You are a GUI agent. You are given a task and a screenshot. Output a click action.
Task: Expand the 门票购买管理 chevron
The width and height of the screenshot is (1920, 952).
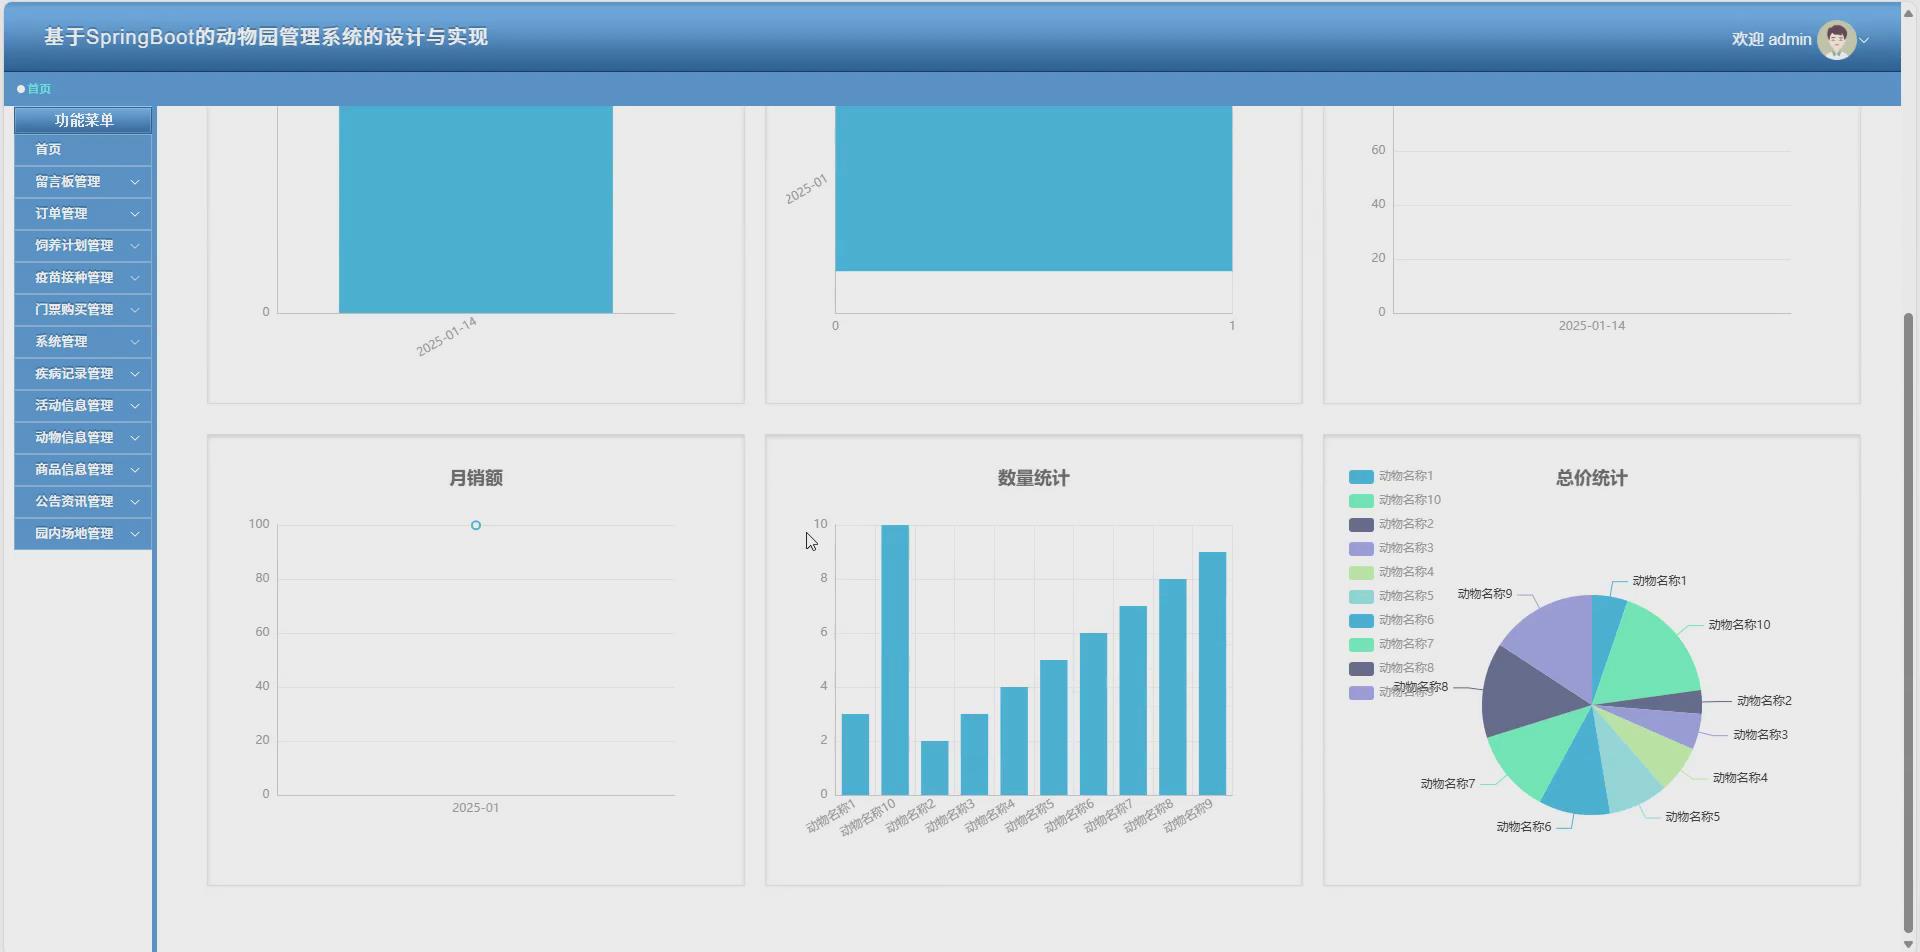point(135,310)
